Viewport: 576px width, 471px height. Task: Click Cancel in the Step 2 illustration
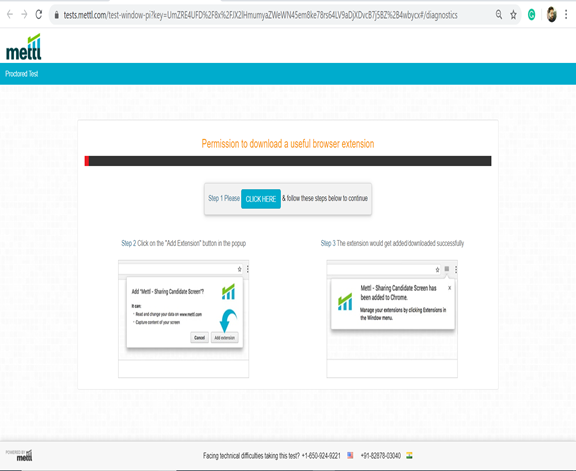click(x=199, y=338)
